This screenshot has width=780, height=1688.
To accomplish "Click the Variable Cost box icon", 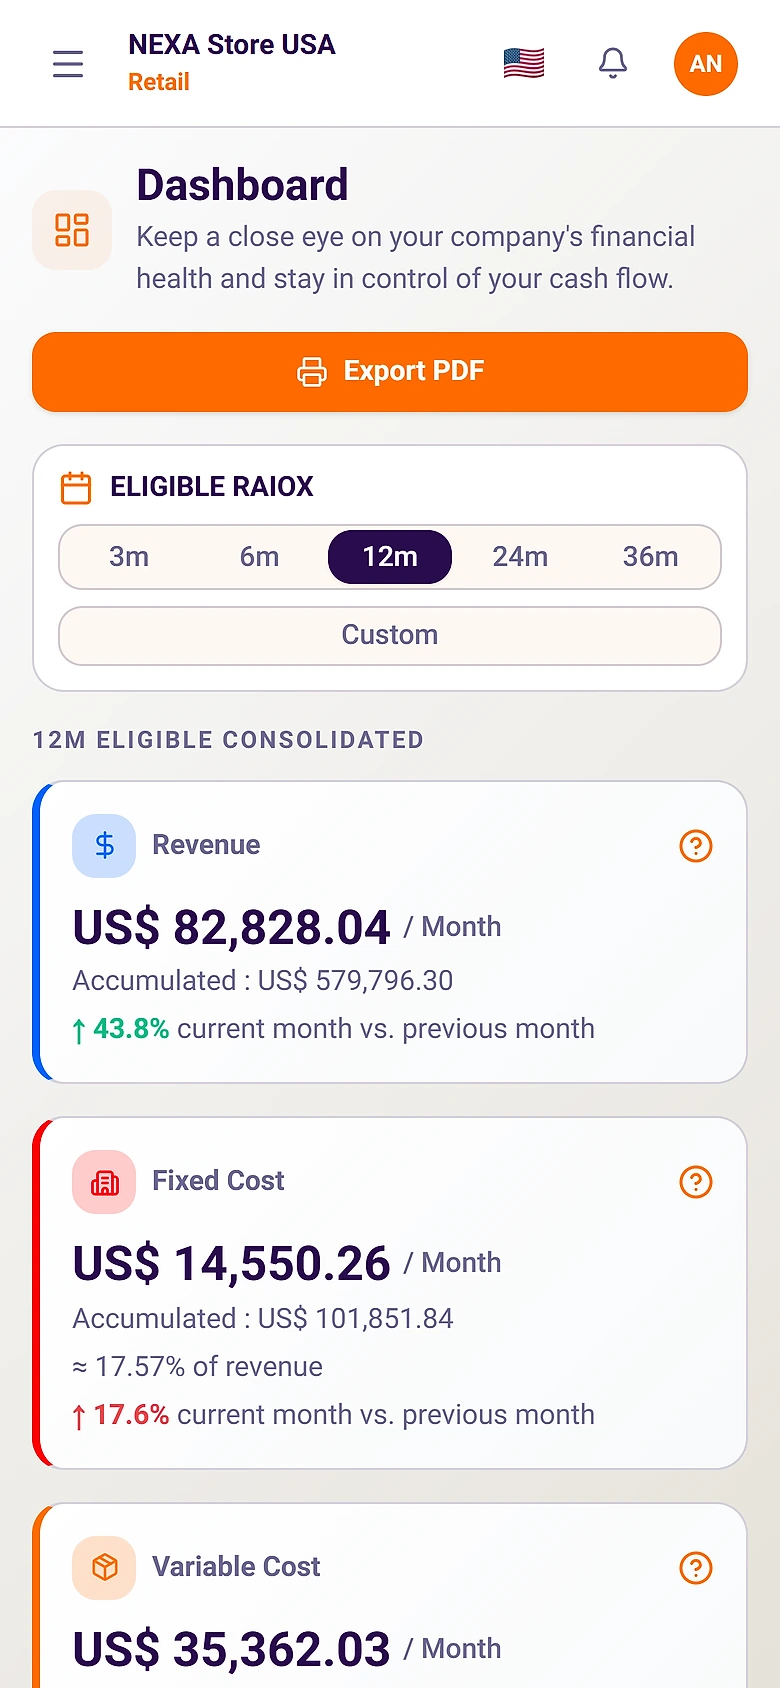I will pyautogui.click(x=104, y=1568).
